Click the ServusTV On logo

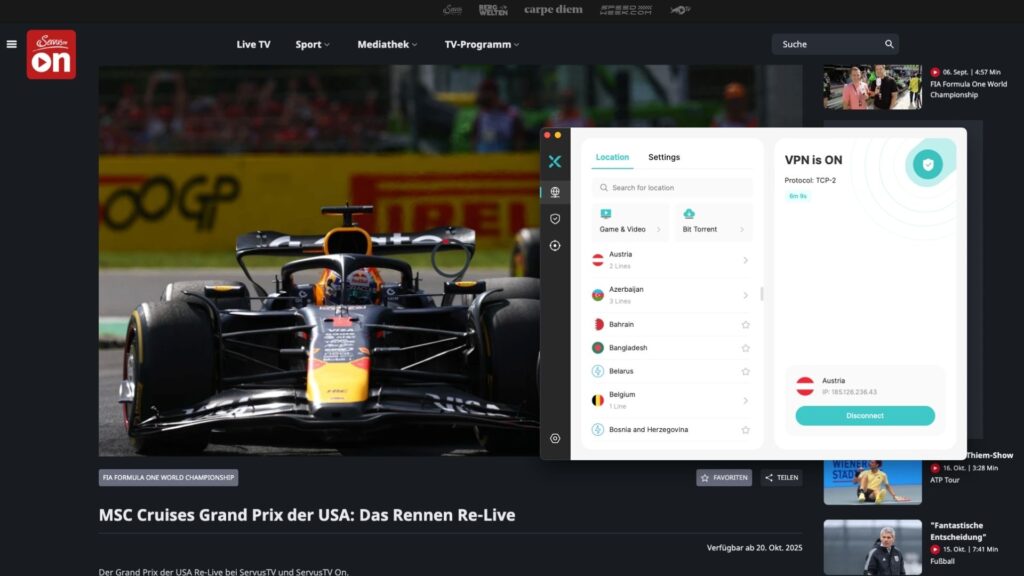[51, 54]
